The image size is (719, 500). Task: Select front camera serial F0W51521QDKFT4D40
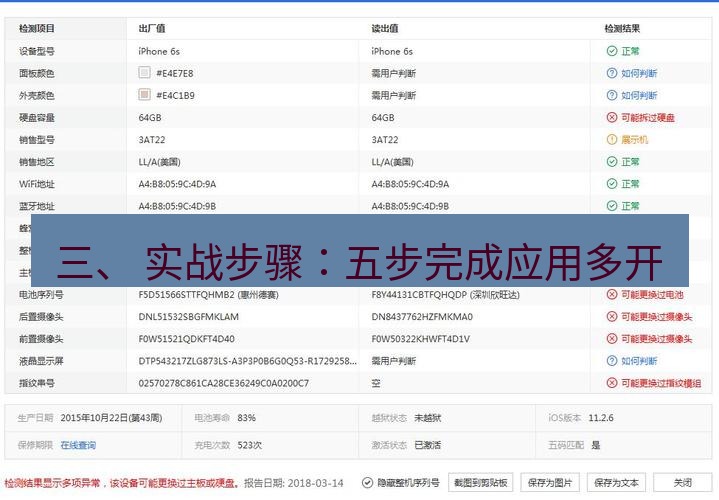[x=187, y=339]
